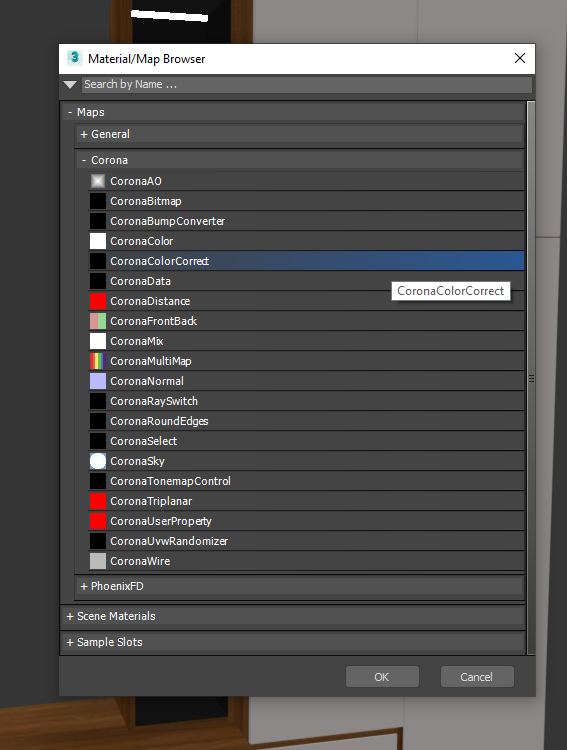Click the CoronaAO map thumbnail icon
Screen dimensions: 567x750
click(x=98, y=181)
